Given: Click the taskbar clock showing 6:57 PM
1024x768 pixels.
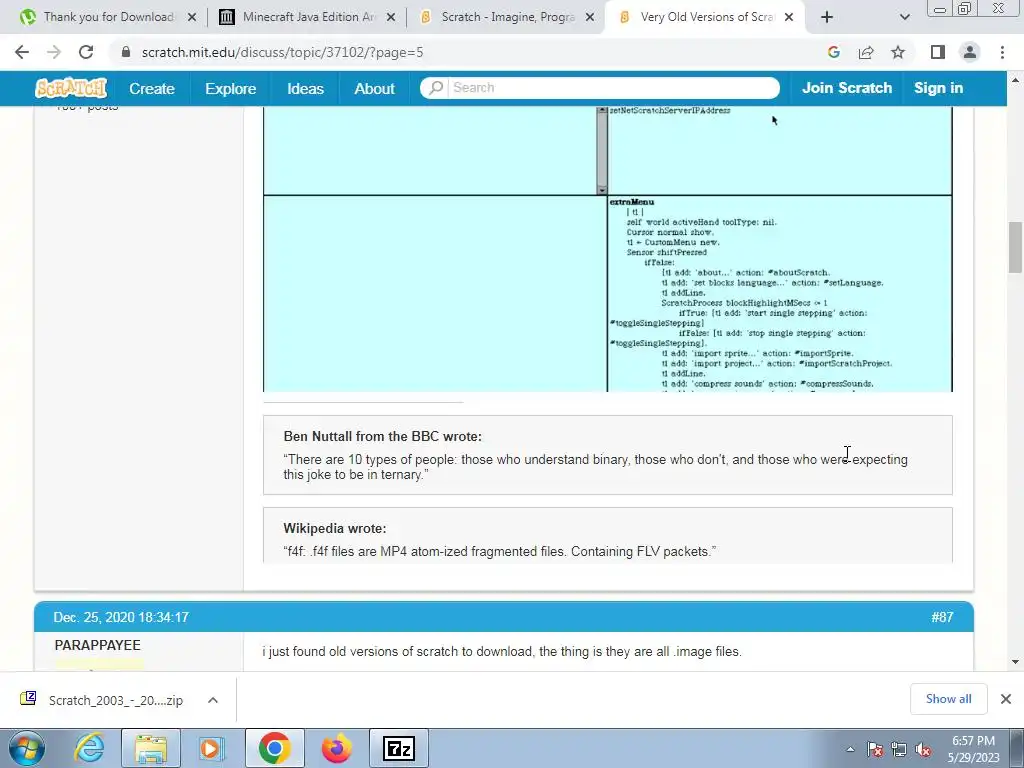Looking at the screenshot, I should [x=973, y=749].
